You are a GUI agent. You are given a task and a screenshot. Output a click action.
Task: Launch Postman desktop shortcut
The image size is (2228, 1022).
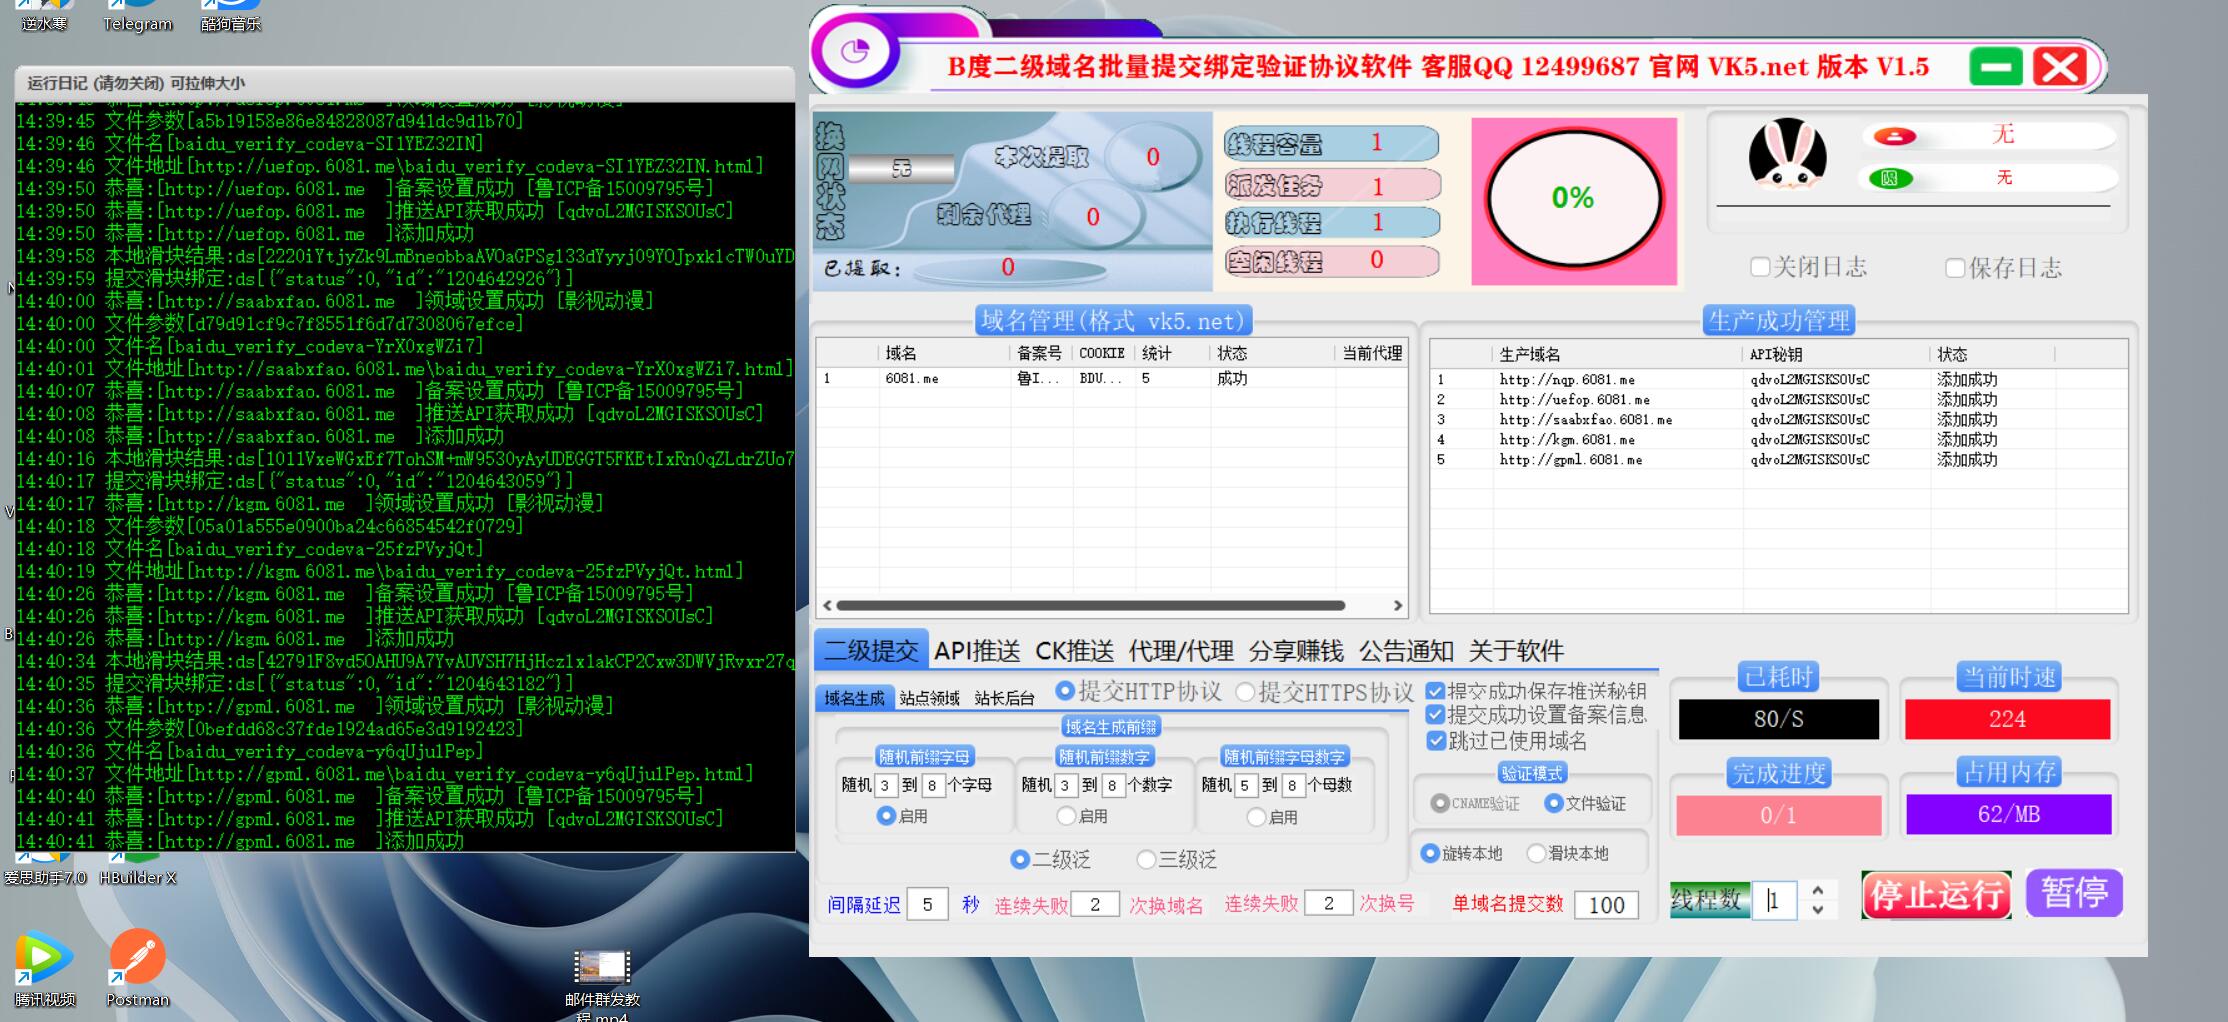tap(137, 967)
